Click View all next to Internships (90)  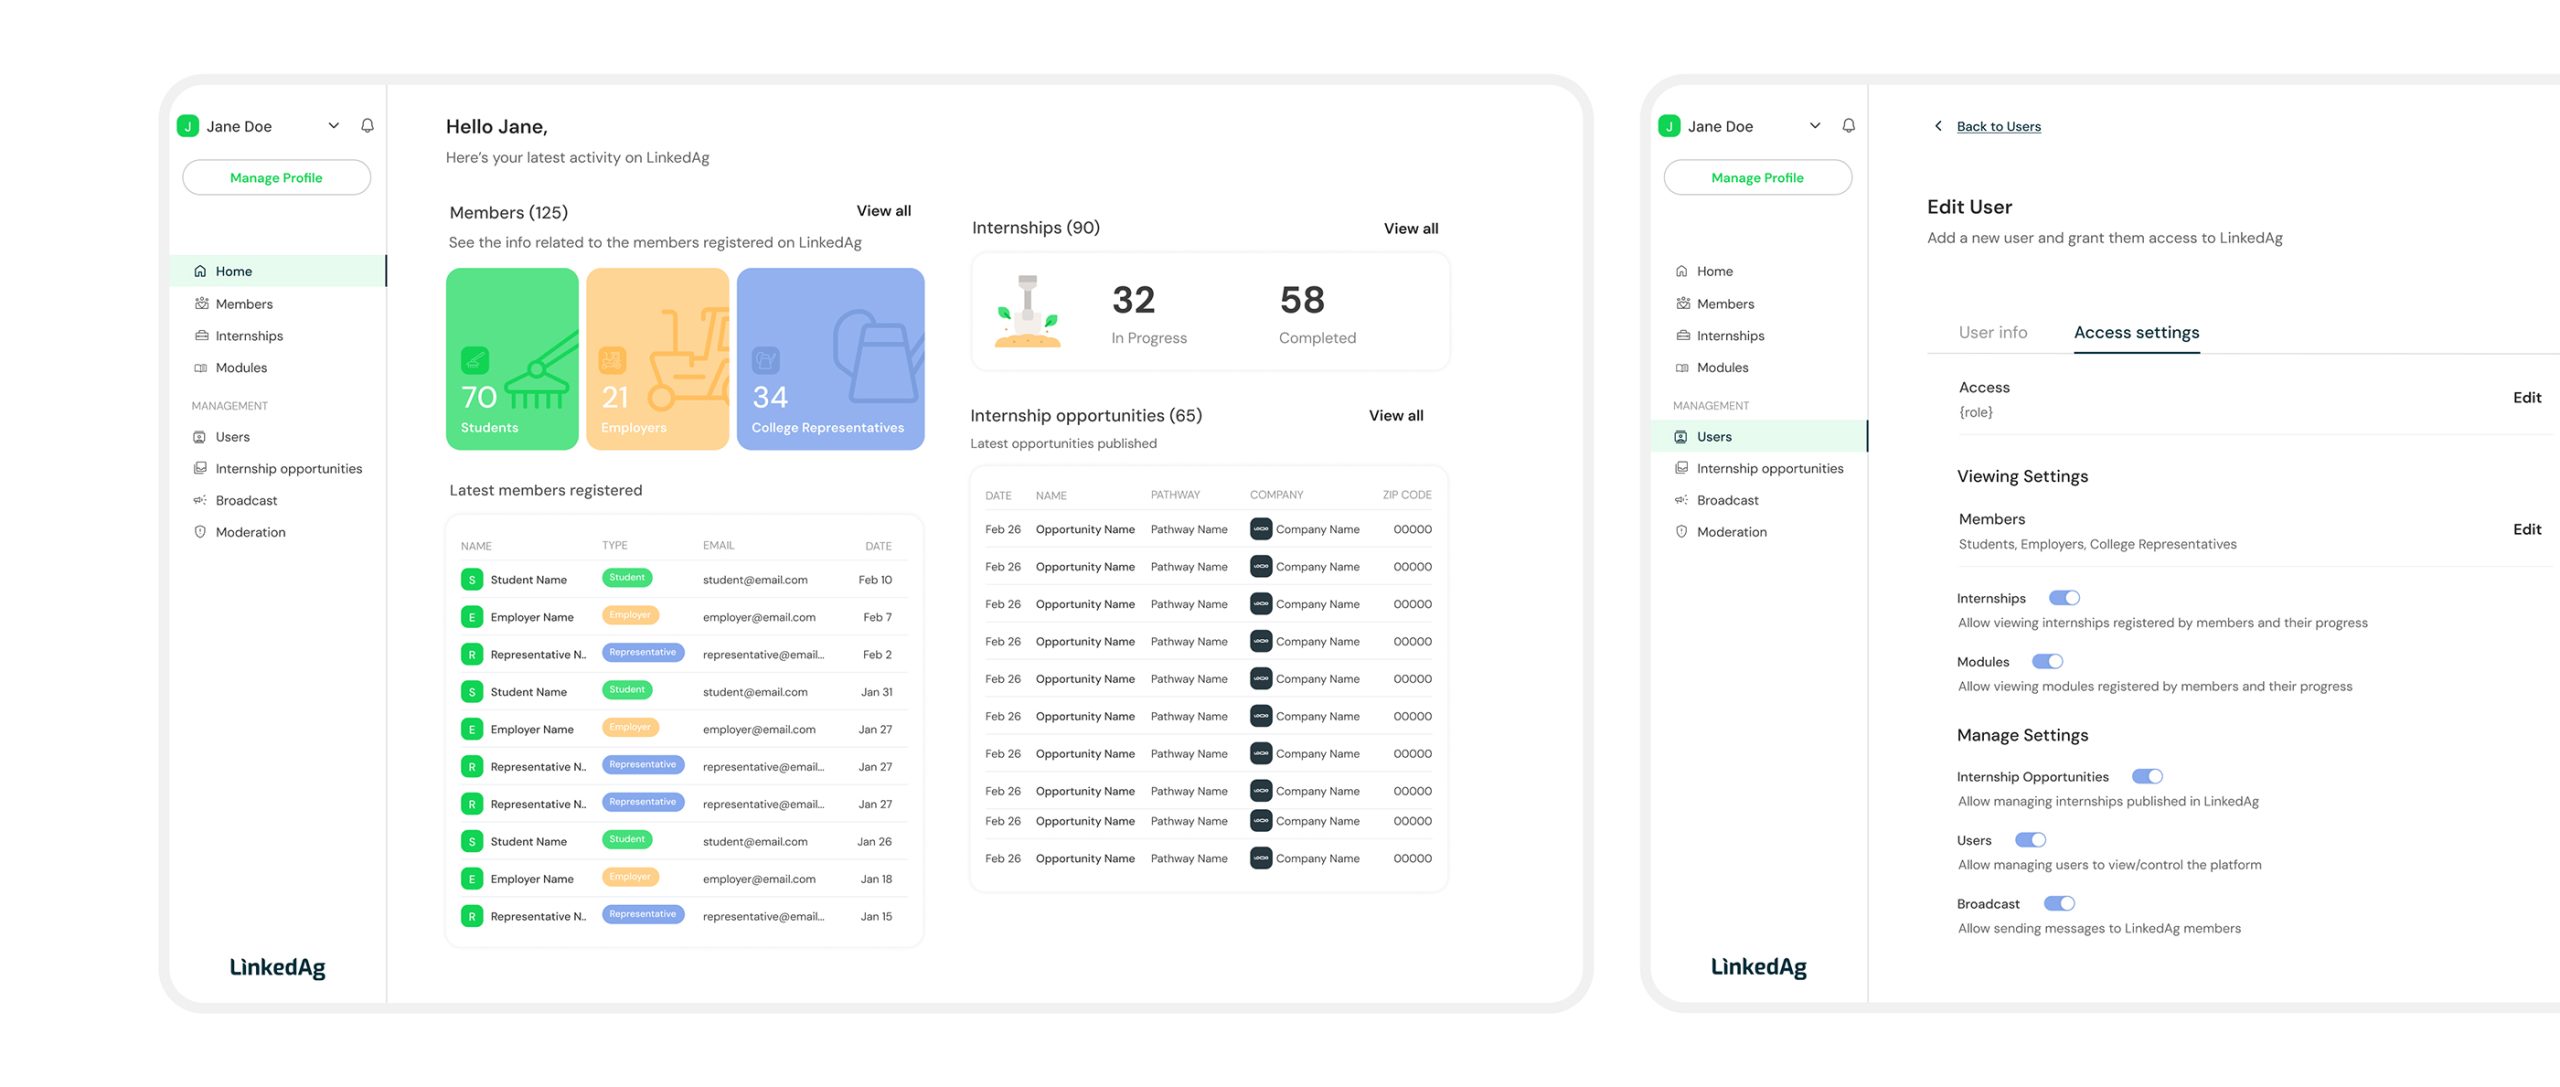[x=1410, y=229]
